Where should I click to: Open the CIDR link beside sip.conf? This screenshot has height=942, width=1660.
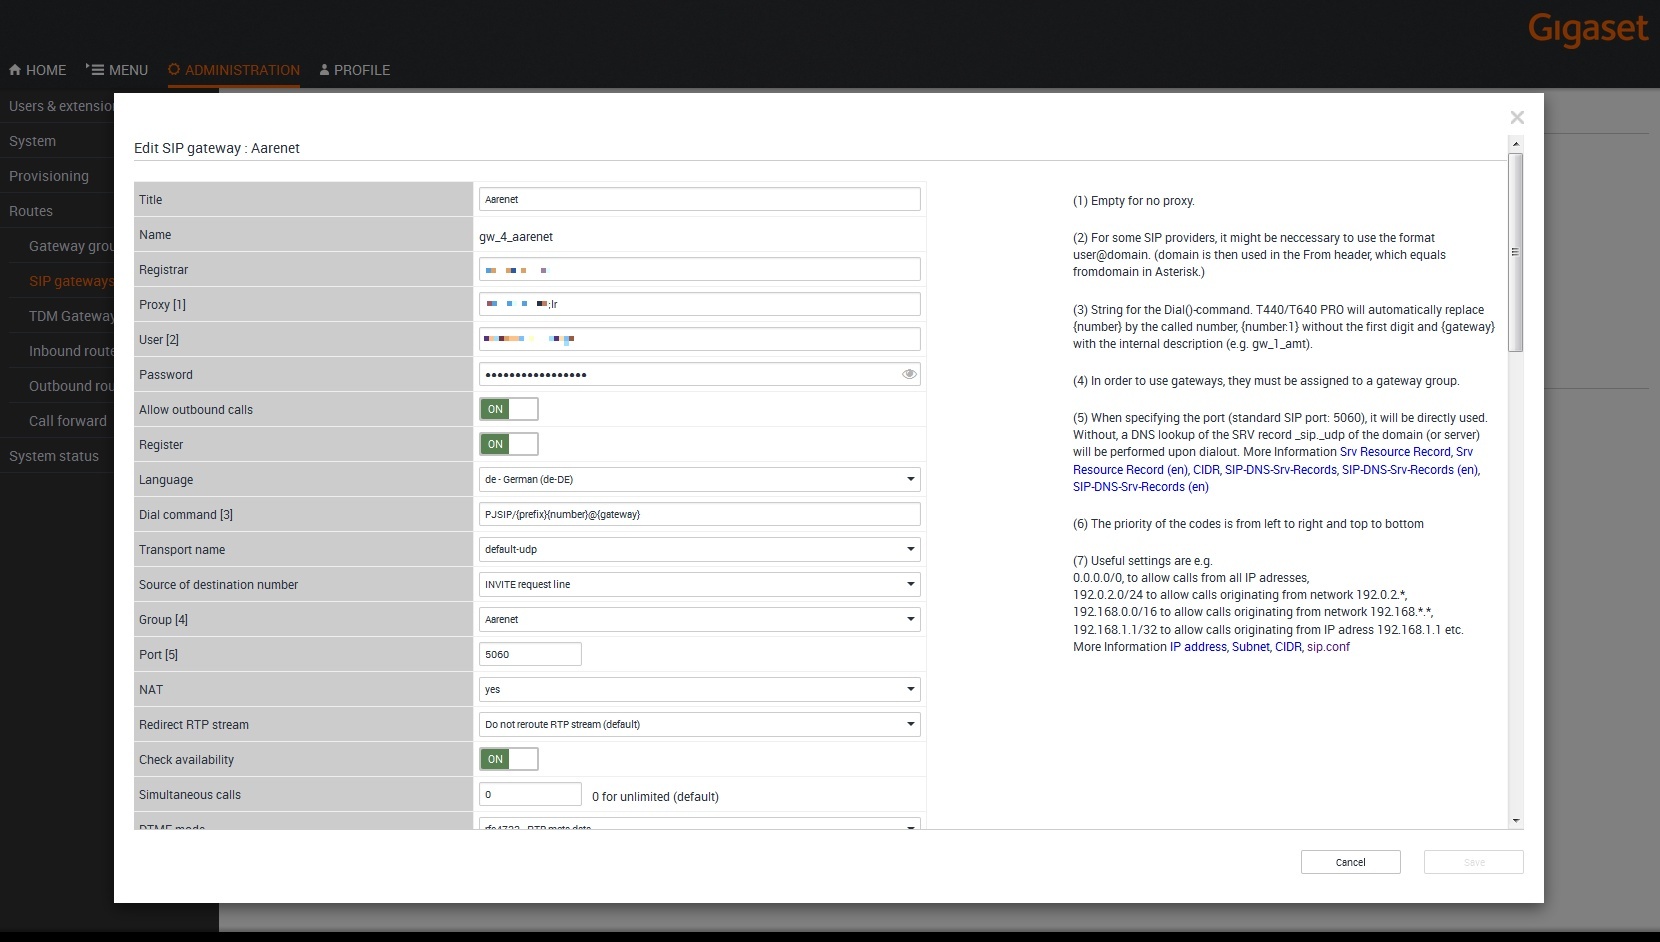point(1288,647)
